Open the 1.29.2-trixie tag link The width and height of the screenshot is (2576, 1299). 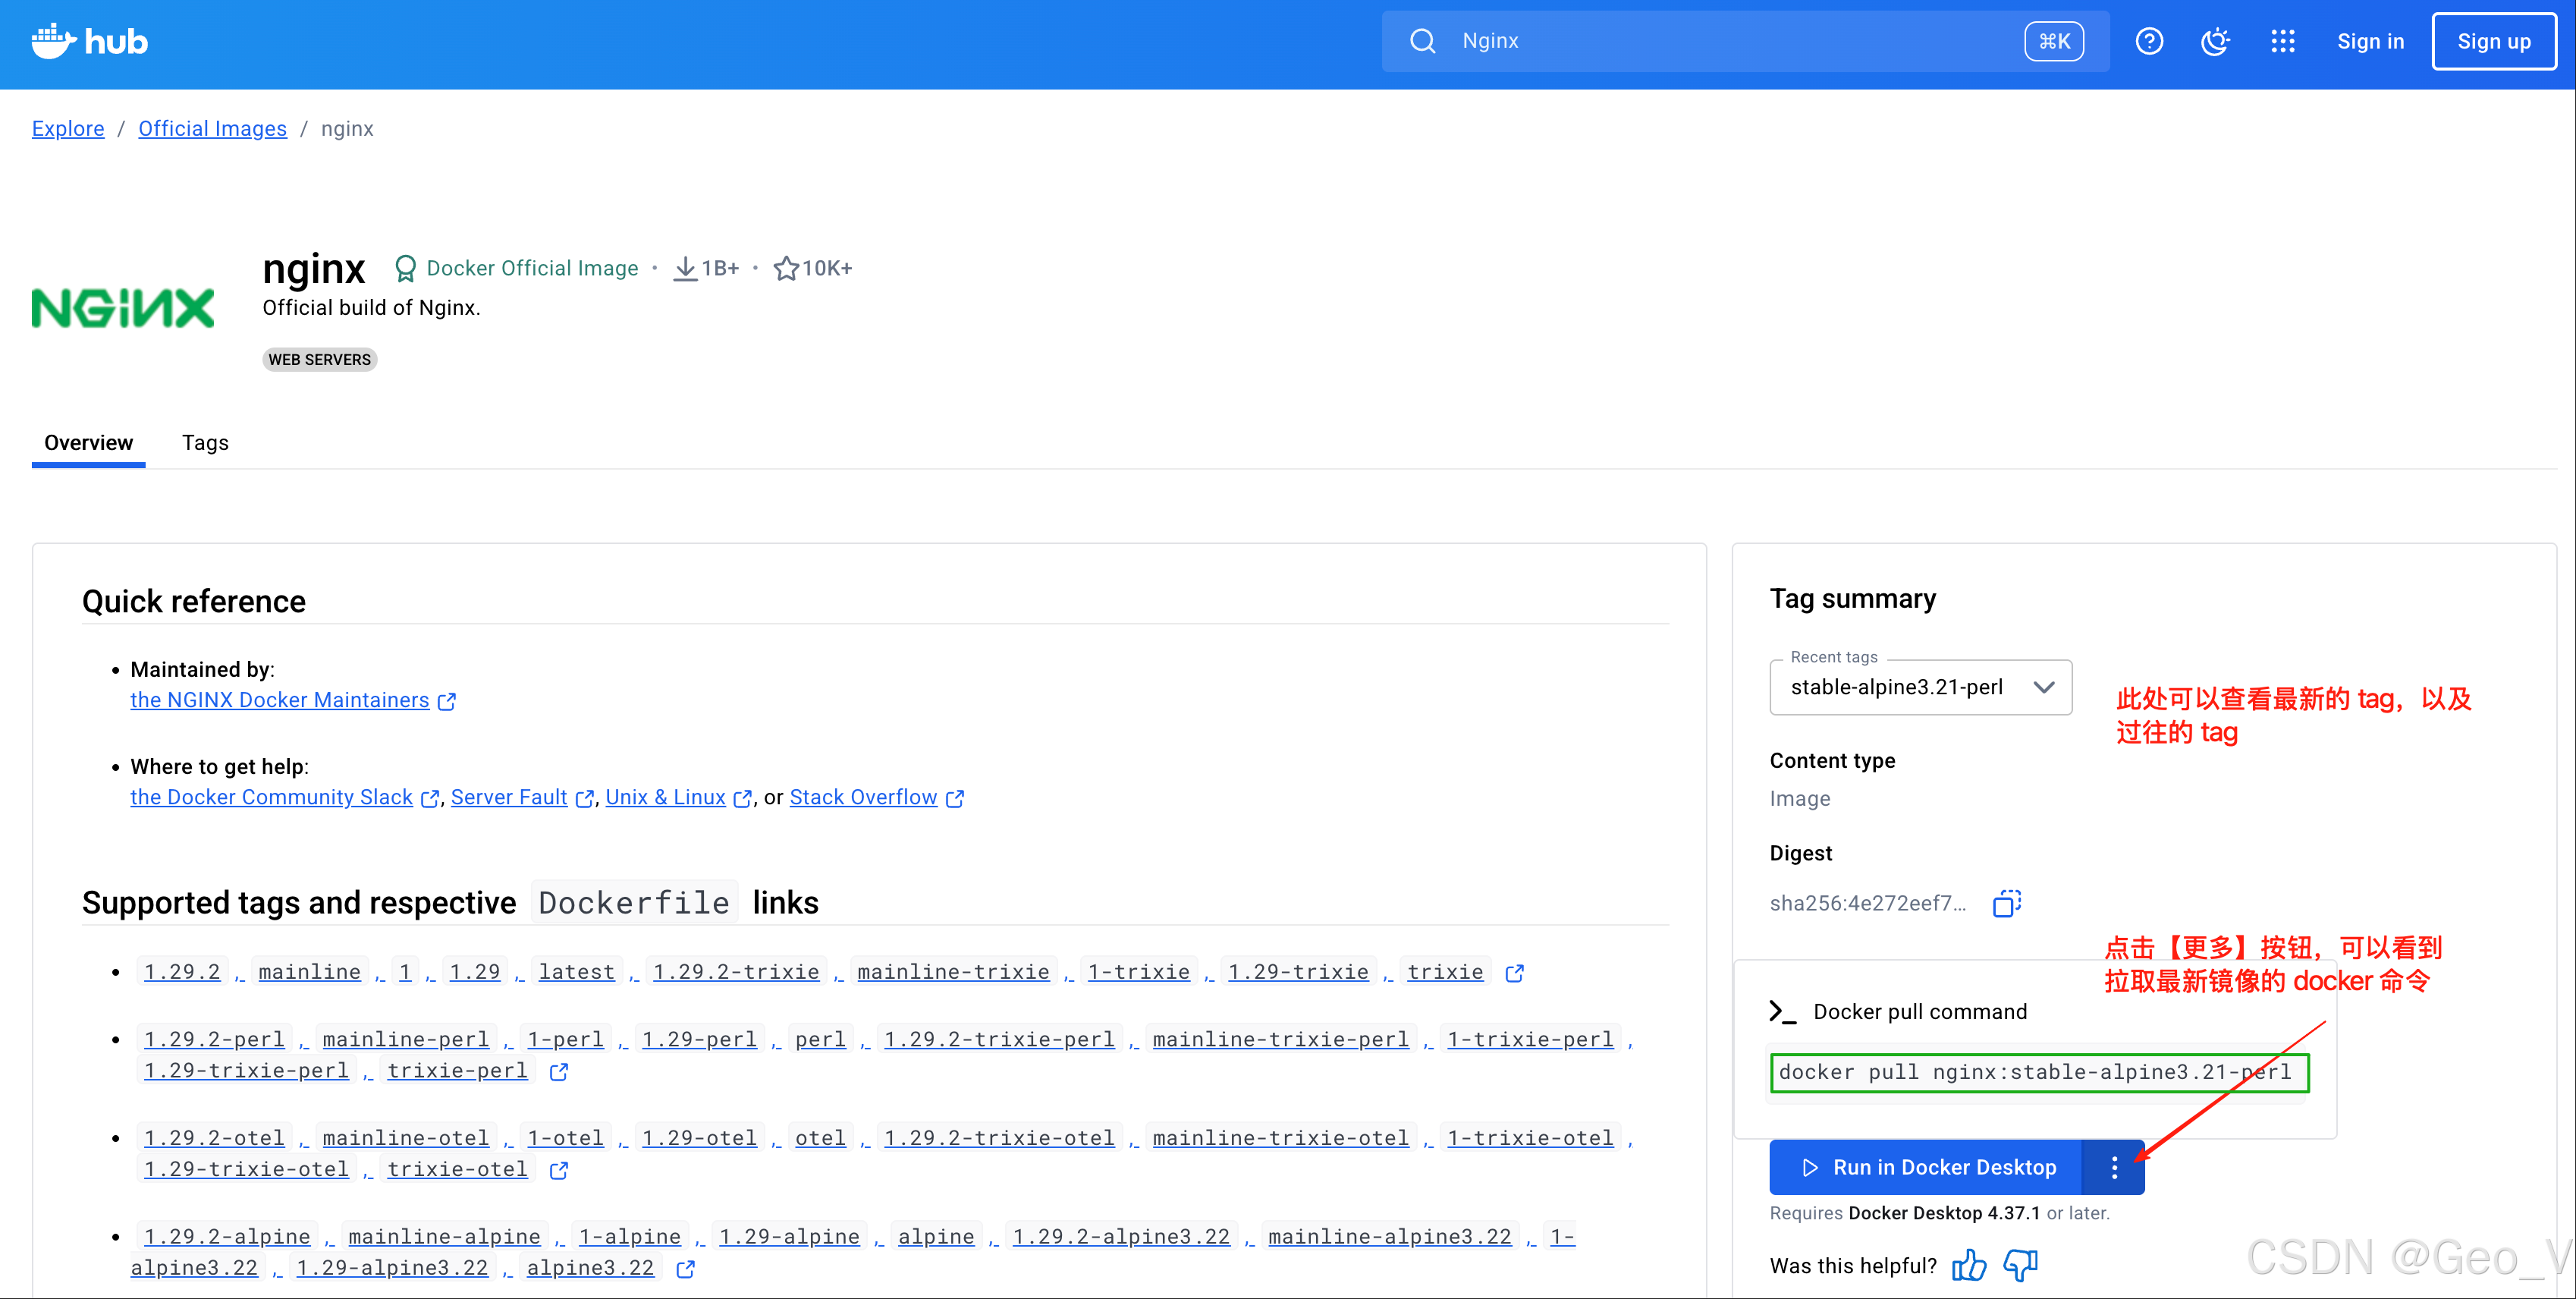click(x=736, y=972)
